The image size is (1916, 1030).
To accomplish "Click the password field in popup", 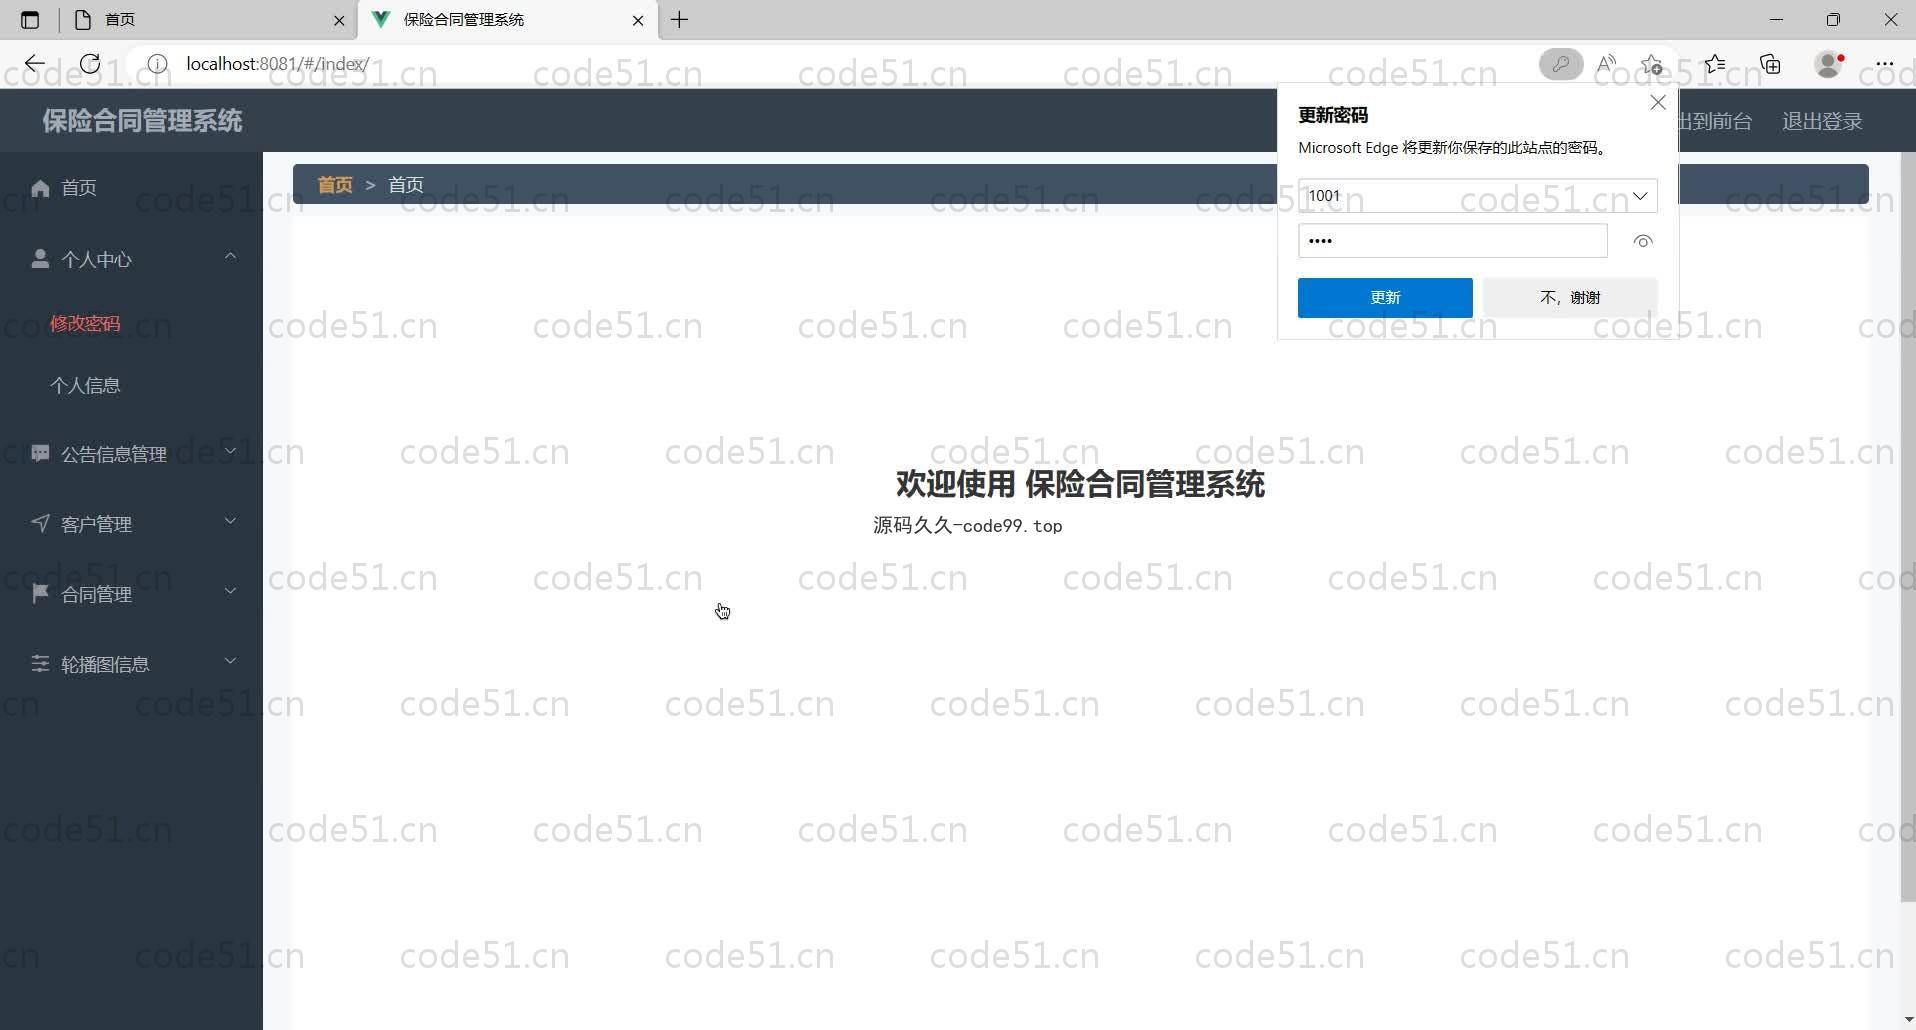I will (1453, 241).
